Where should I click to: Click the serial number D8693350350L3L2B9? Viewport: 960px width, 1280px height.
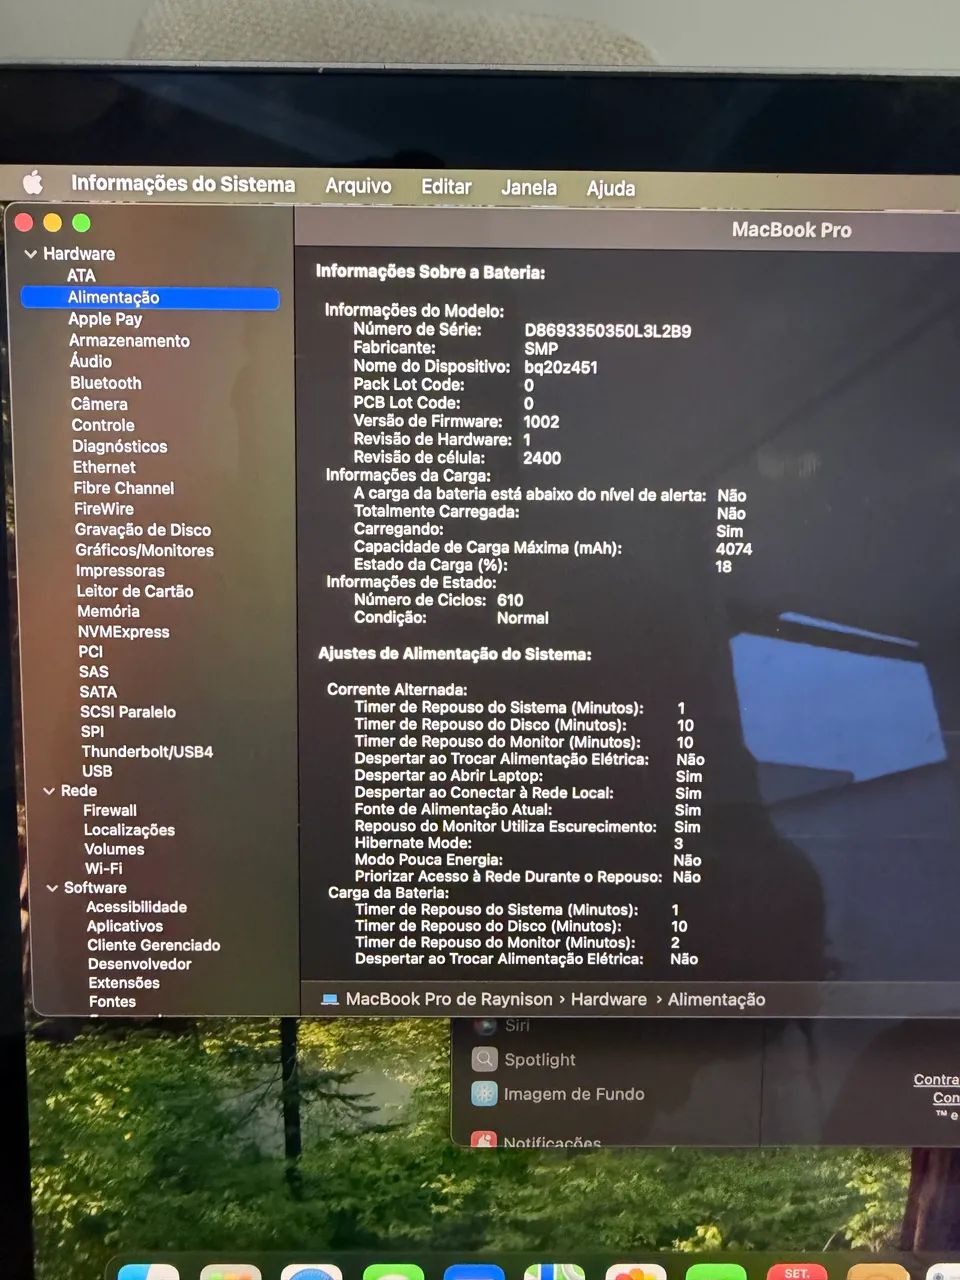click(608, 331)
